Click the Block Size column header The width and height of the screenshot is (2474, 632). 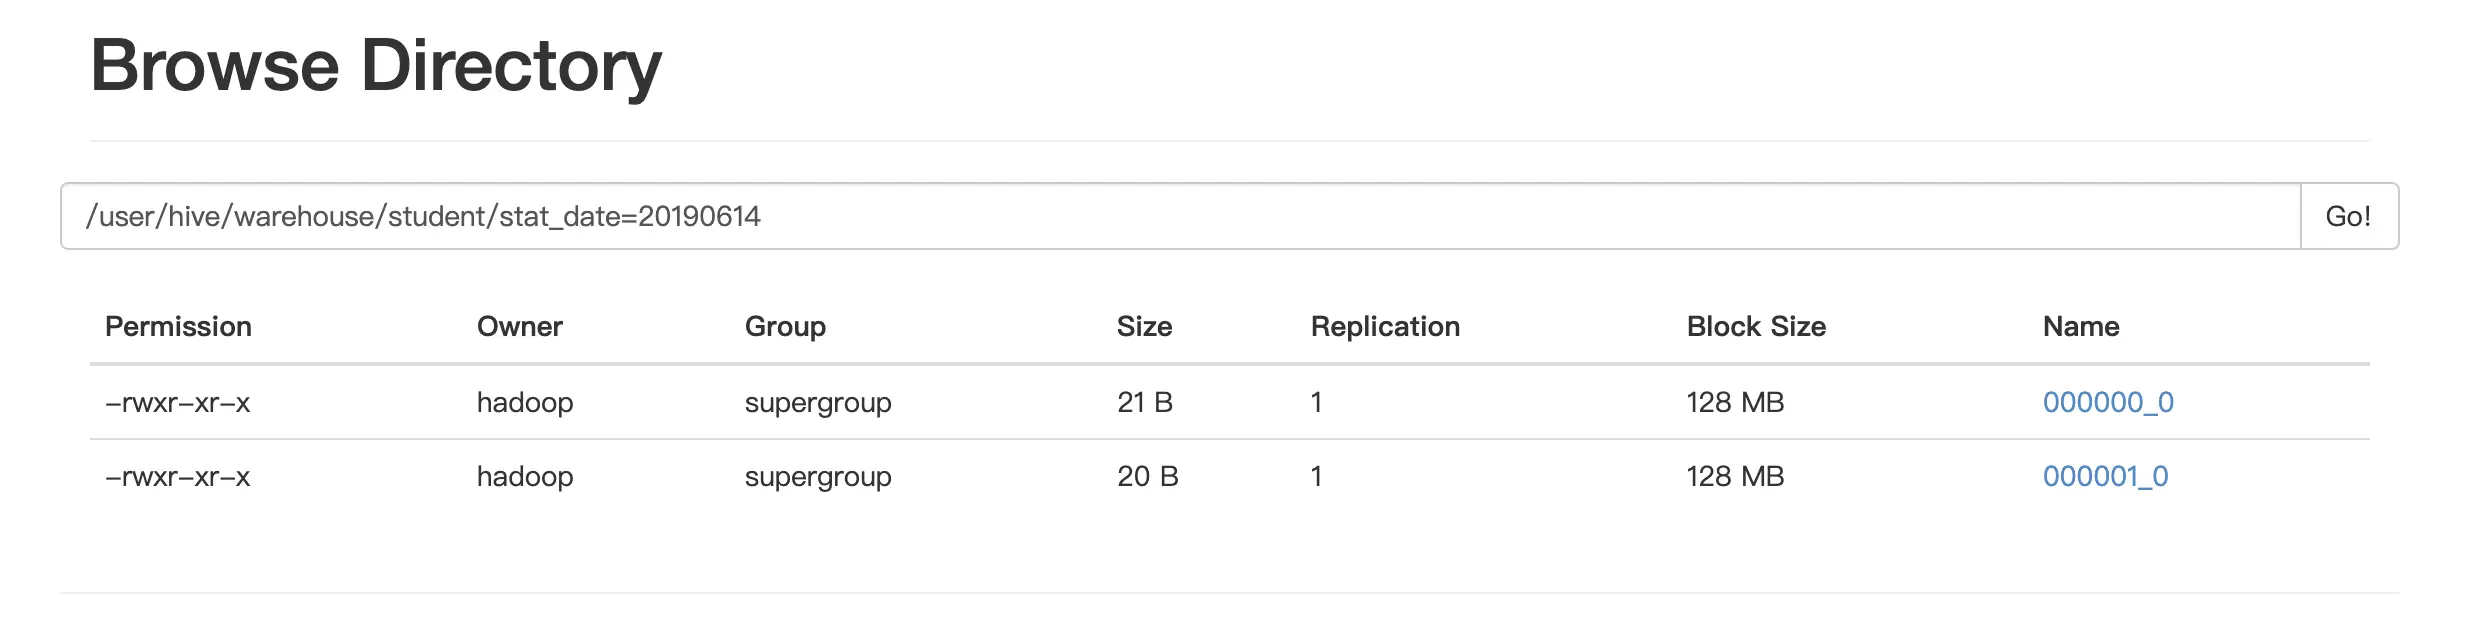pos(1755,326)
